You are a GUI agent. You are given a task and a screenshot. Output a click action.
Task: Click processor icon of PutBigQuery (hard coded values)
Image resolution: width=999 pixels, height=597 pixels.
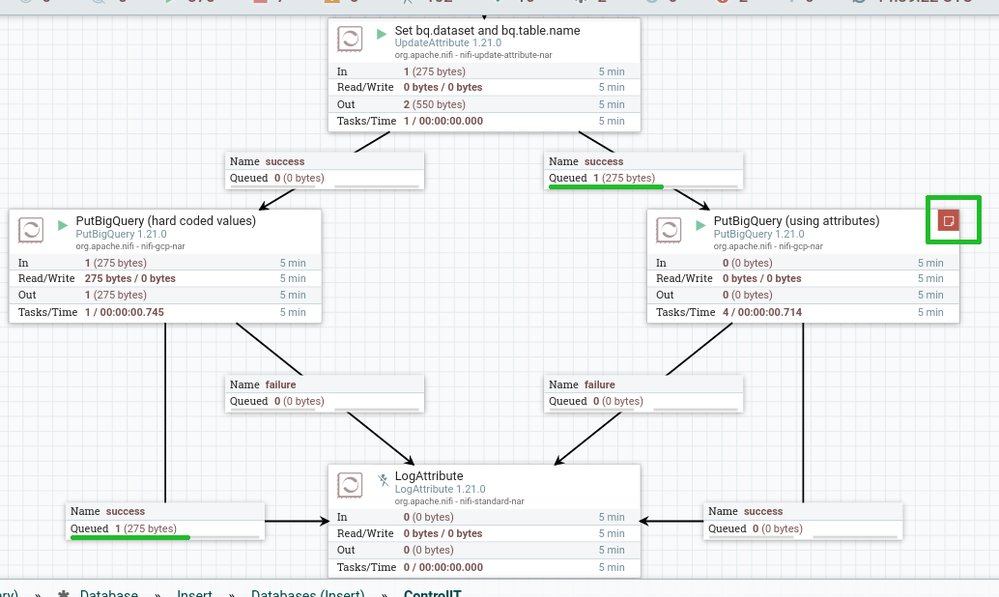tap(31, 230)
